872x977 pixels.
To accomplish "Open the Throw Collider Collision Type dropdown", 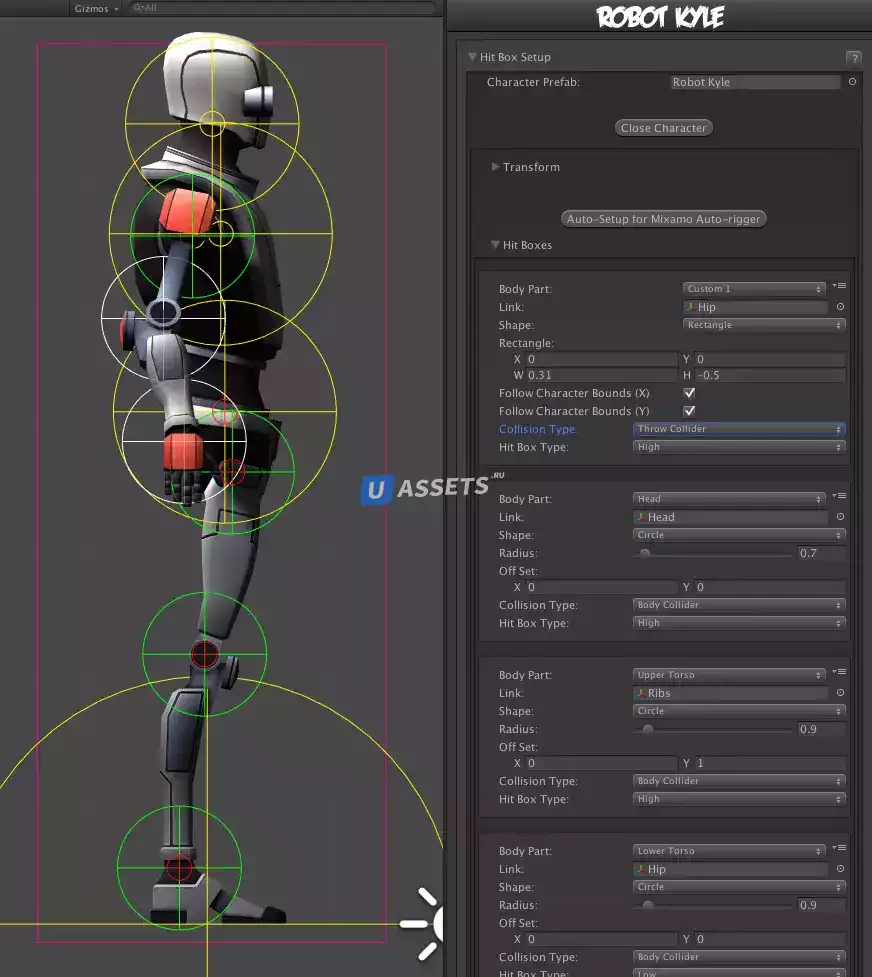I will click(x=739, y=429).
